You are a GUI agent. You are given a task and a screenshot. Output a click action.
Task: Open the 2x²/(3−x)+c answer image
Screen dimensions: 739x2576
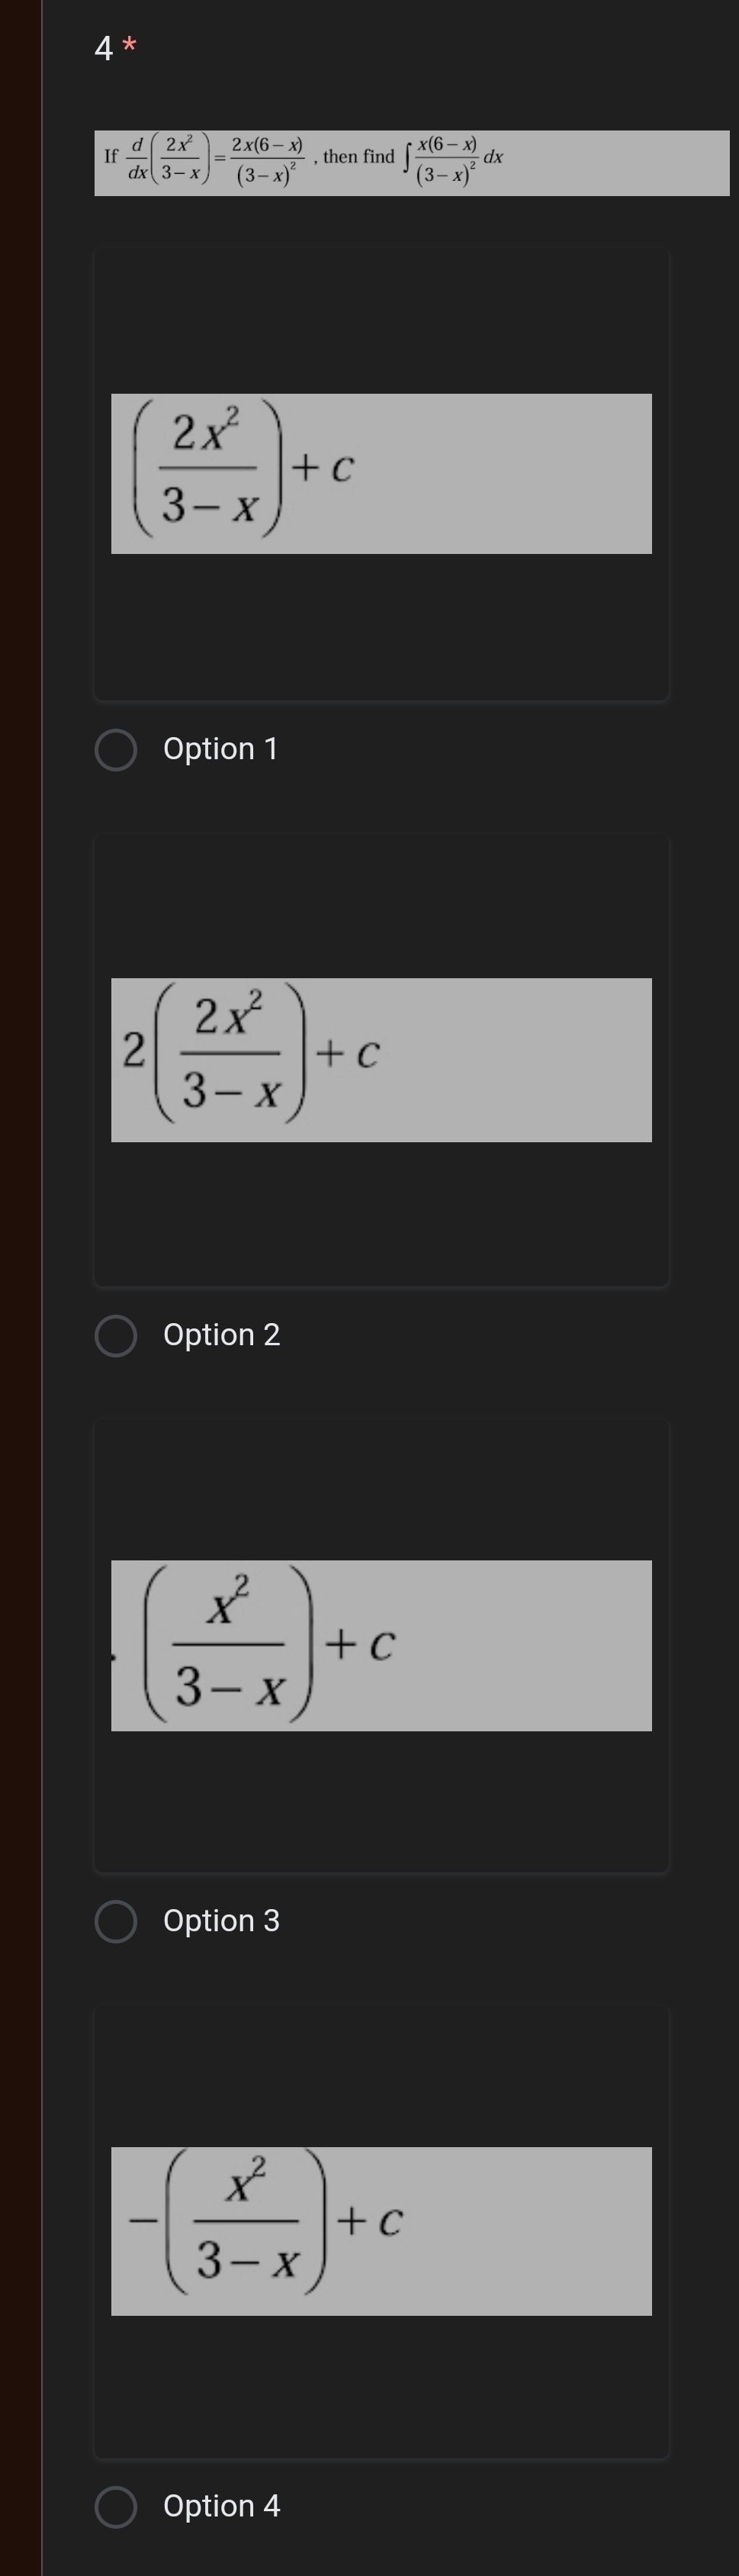point(381,474)
